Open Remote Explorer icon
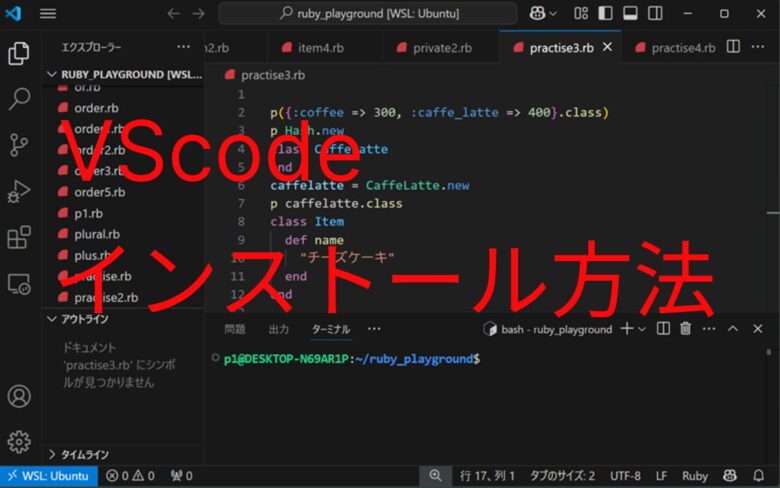The height and width of the screenshot is (488, 780). 19,284
